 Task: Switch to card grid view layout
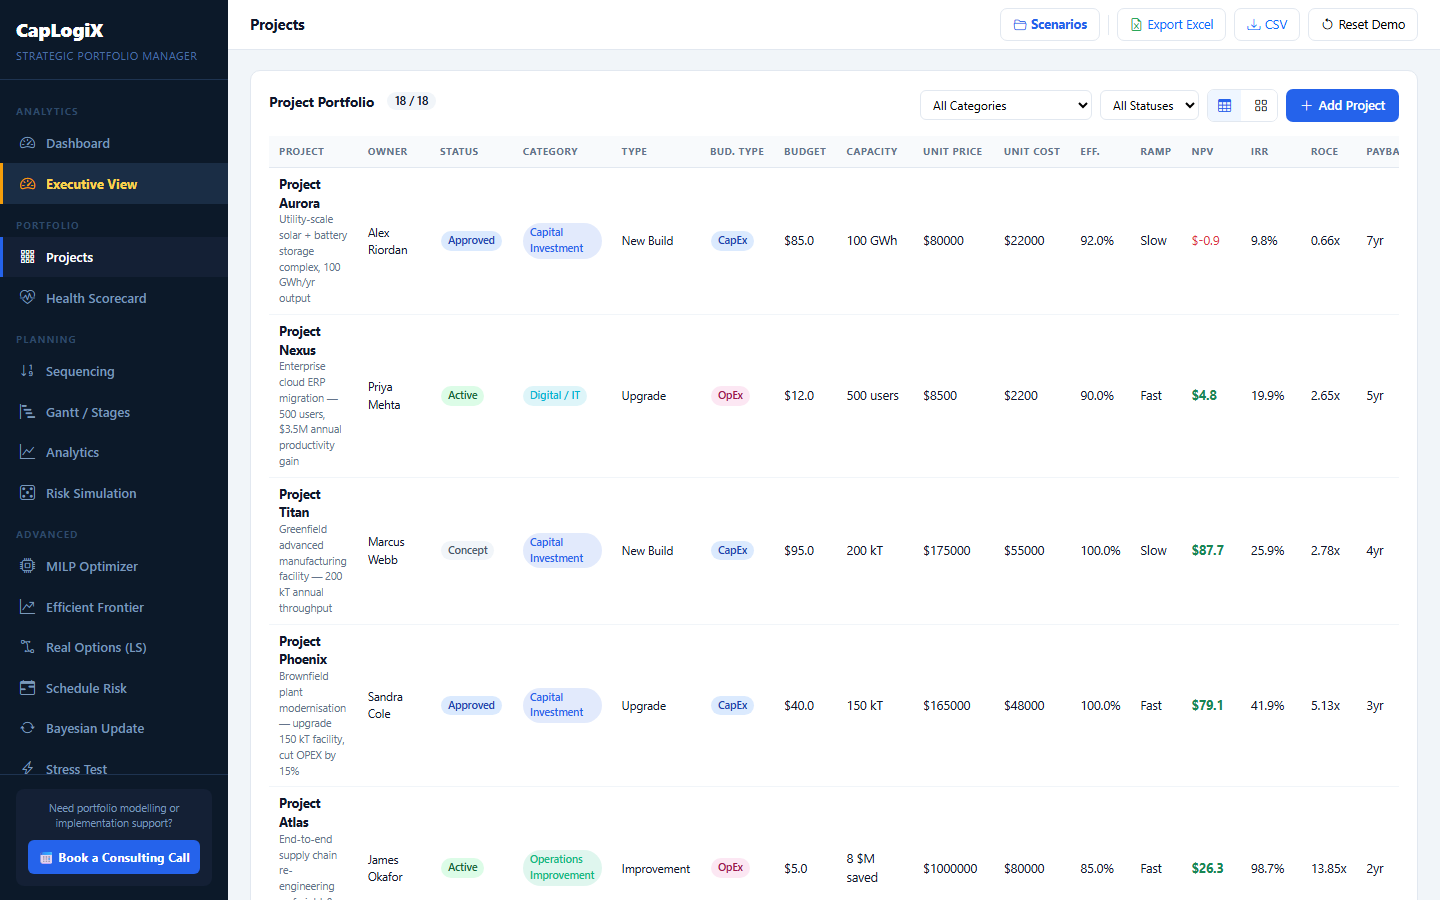pyautogui.click(x=1260, y=105)
